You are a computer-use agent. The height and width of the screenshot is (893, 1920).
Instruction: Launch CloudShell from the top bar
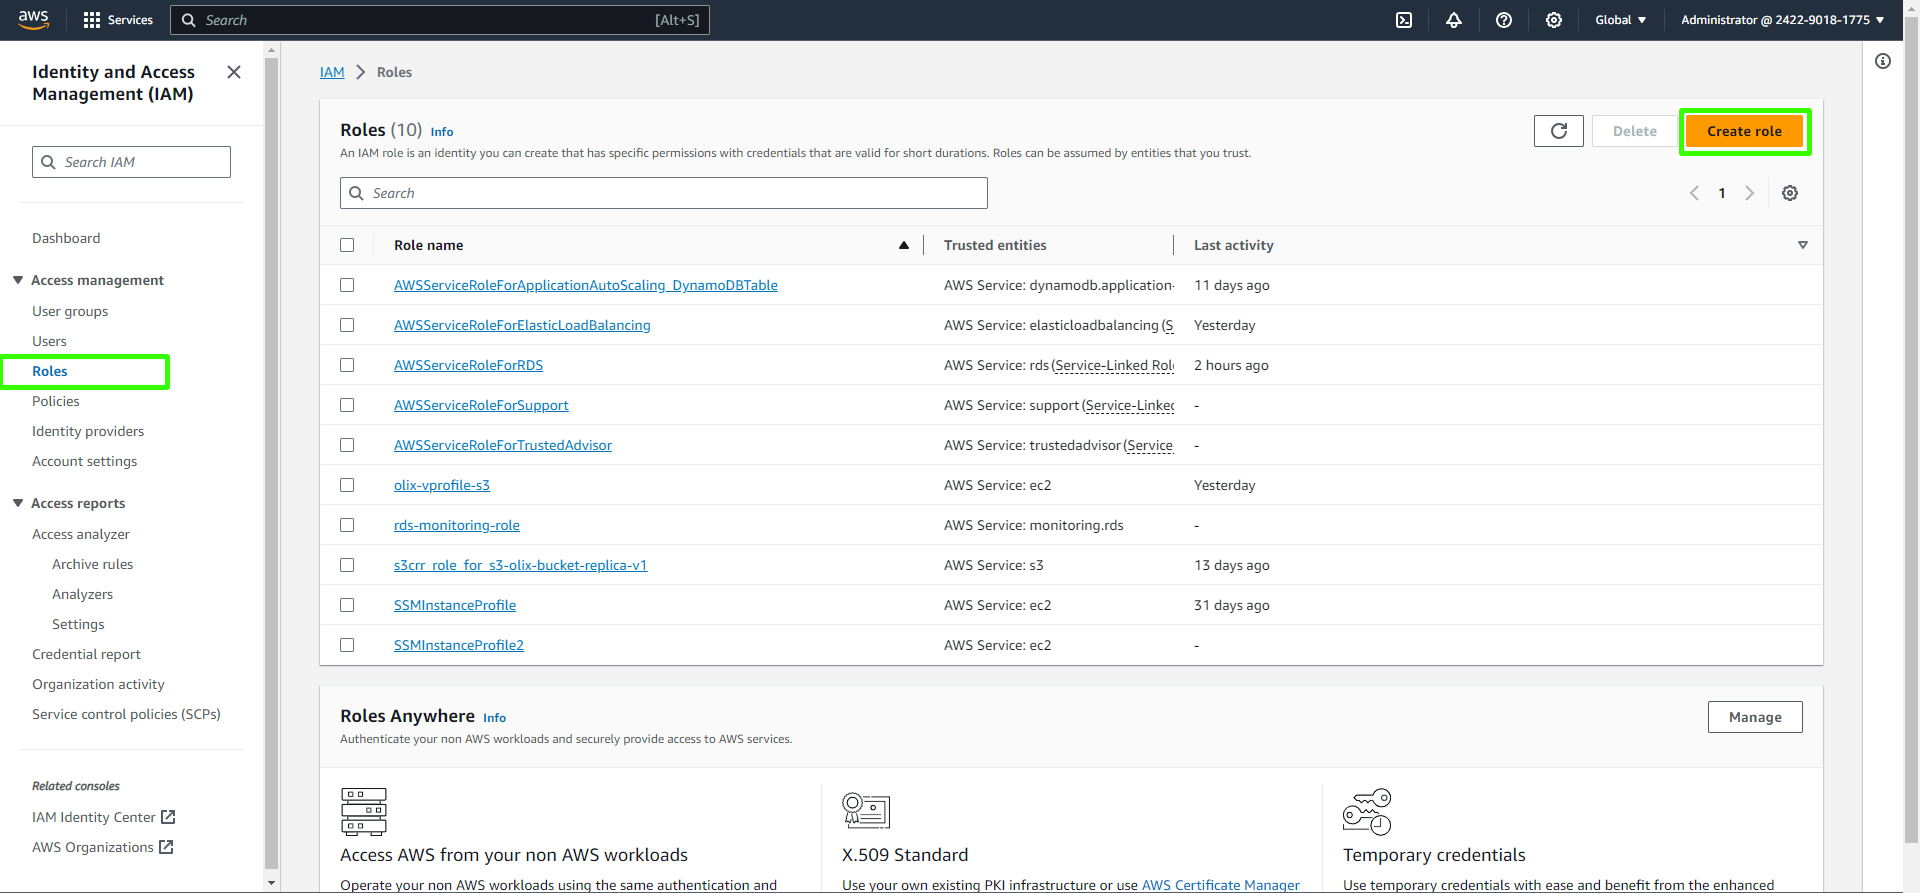[x=1404, y=20]
